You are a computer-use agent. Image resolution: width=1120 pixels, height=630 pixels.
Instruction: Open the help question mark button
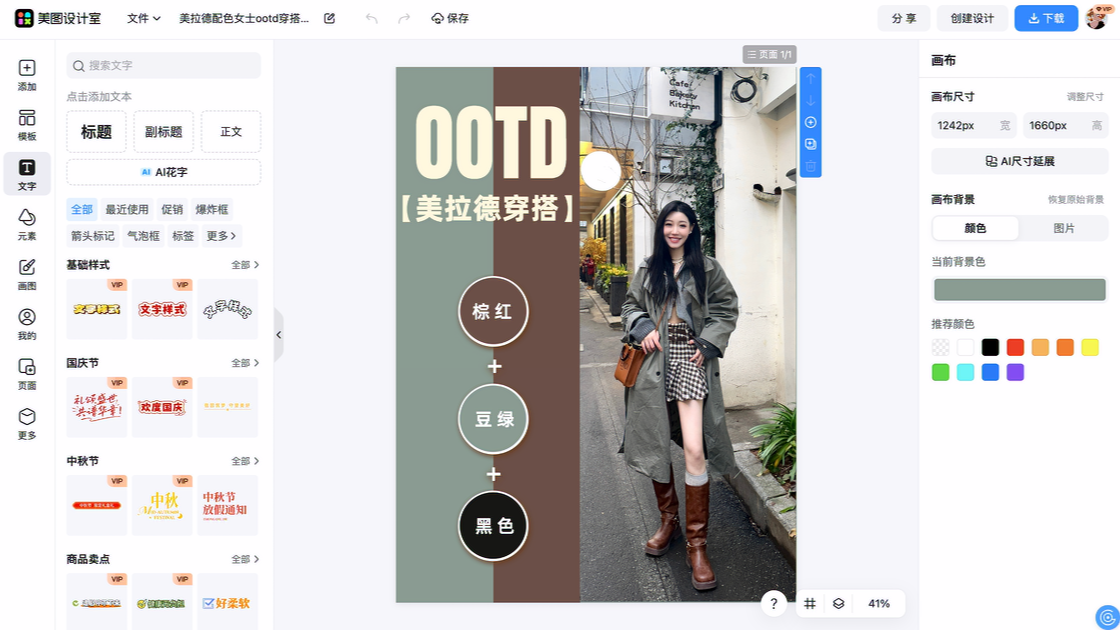pyautogui.click(x=774, y=603)
